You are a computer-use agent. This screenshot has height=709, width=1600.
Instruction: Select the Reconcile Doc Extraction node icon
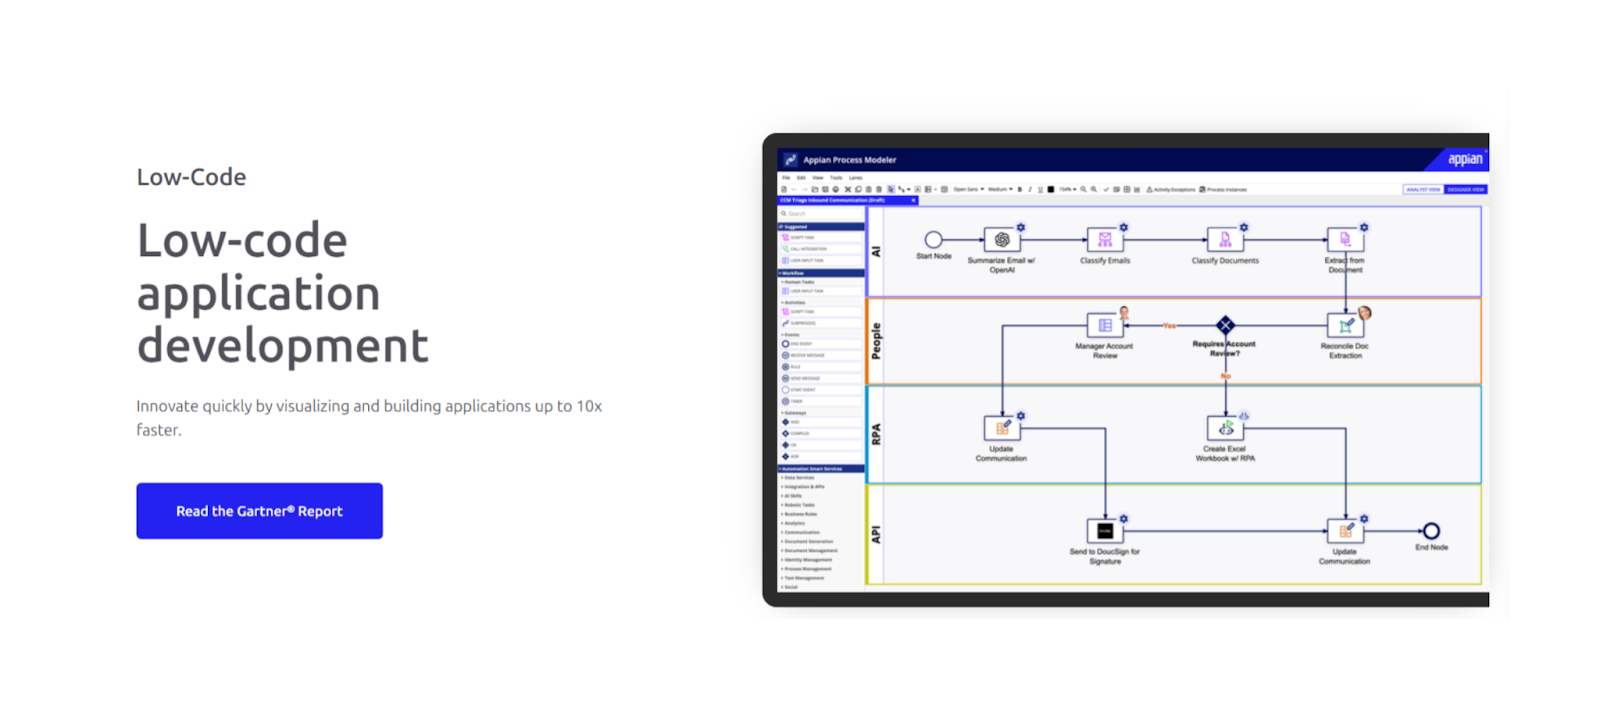[x=1345, y=325]
